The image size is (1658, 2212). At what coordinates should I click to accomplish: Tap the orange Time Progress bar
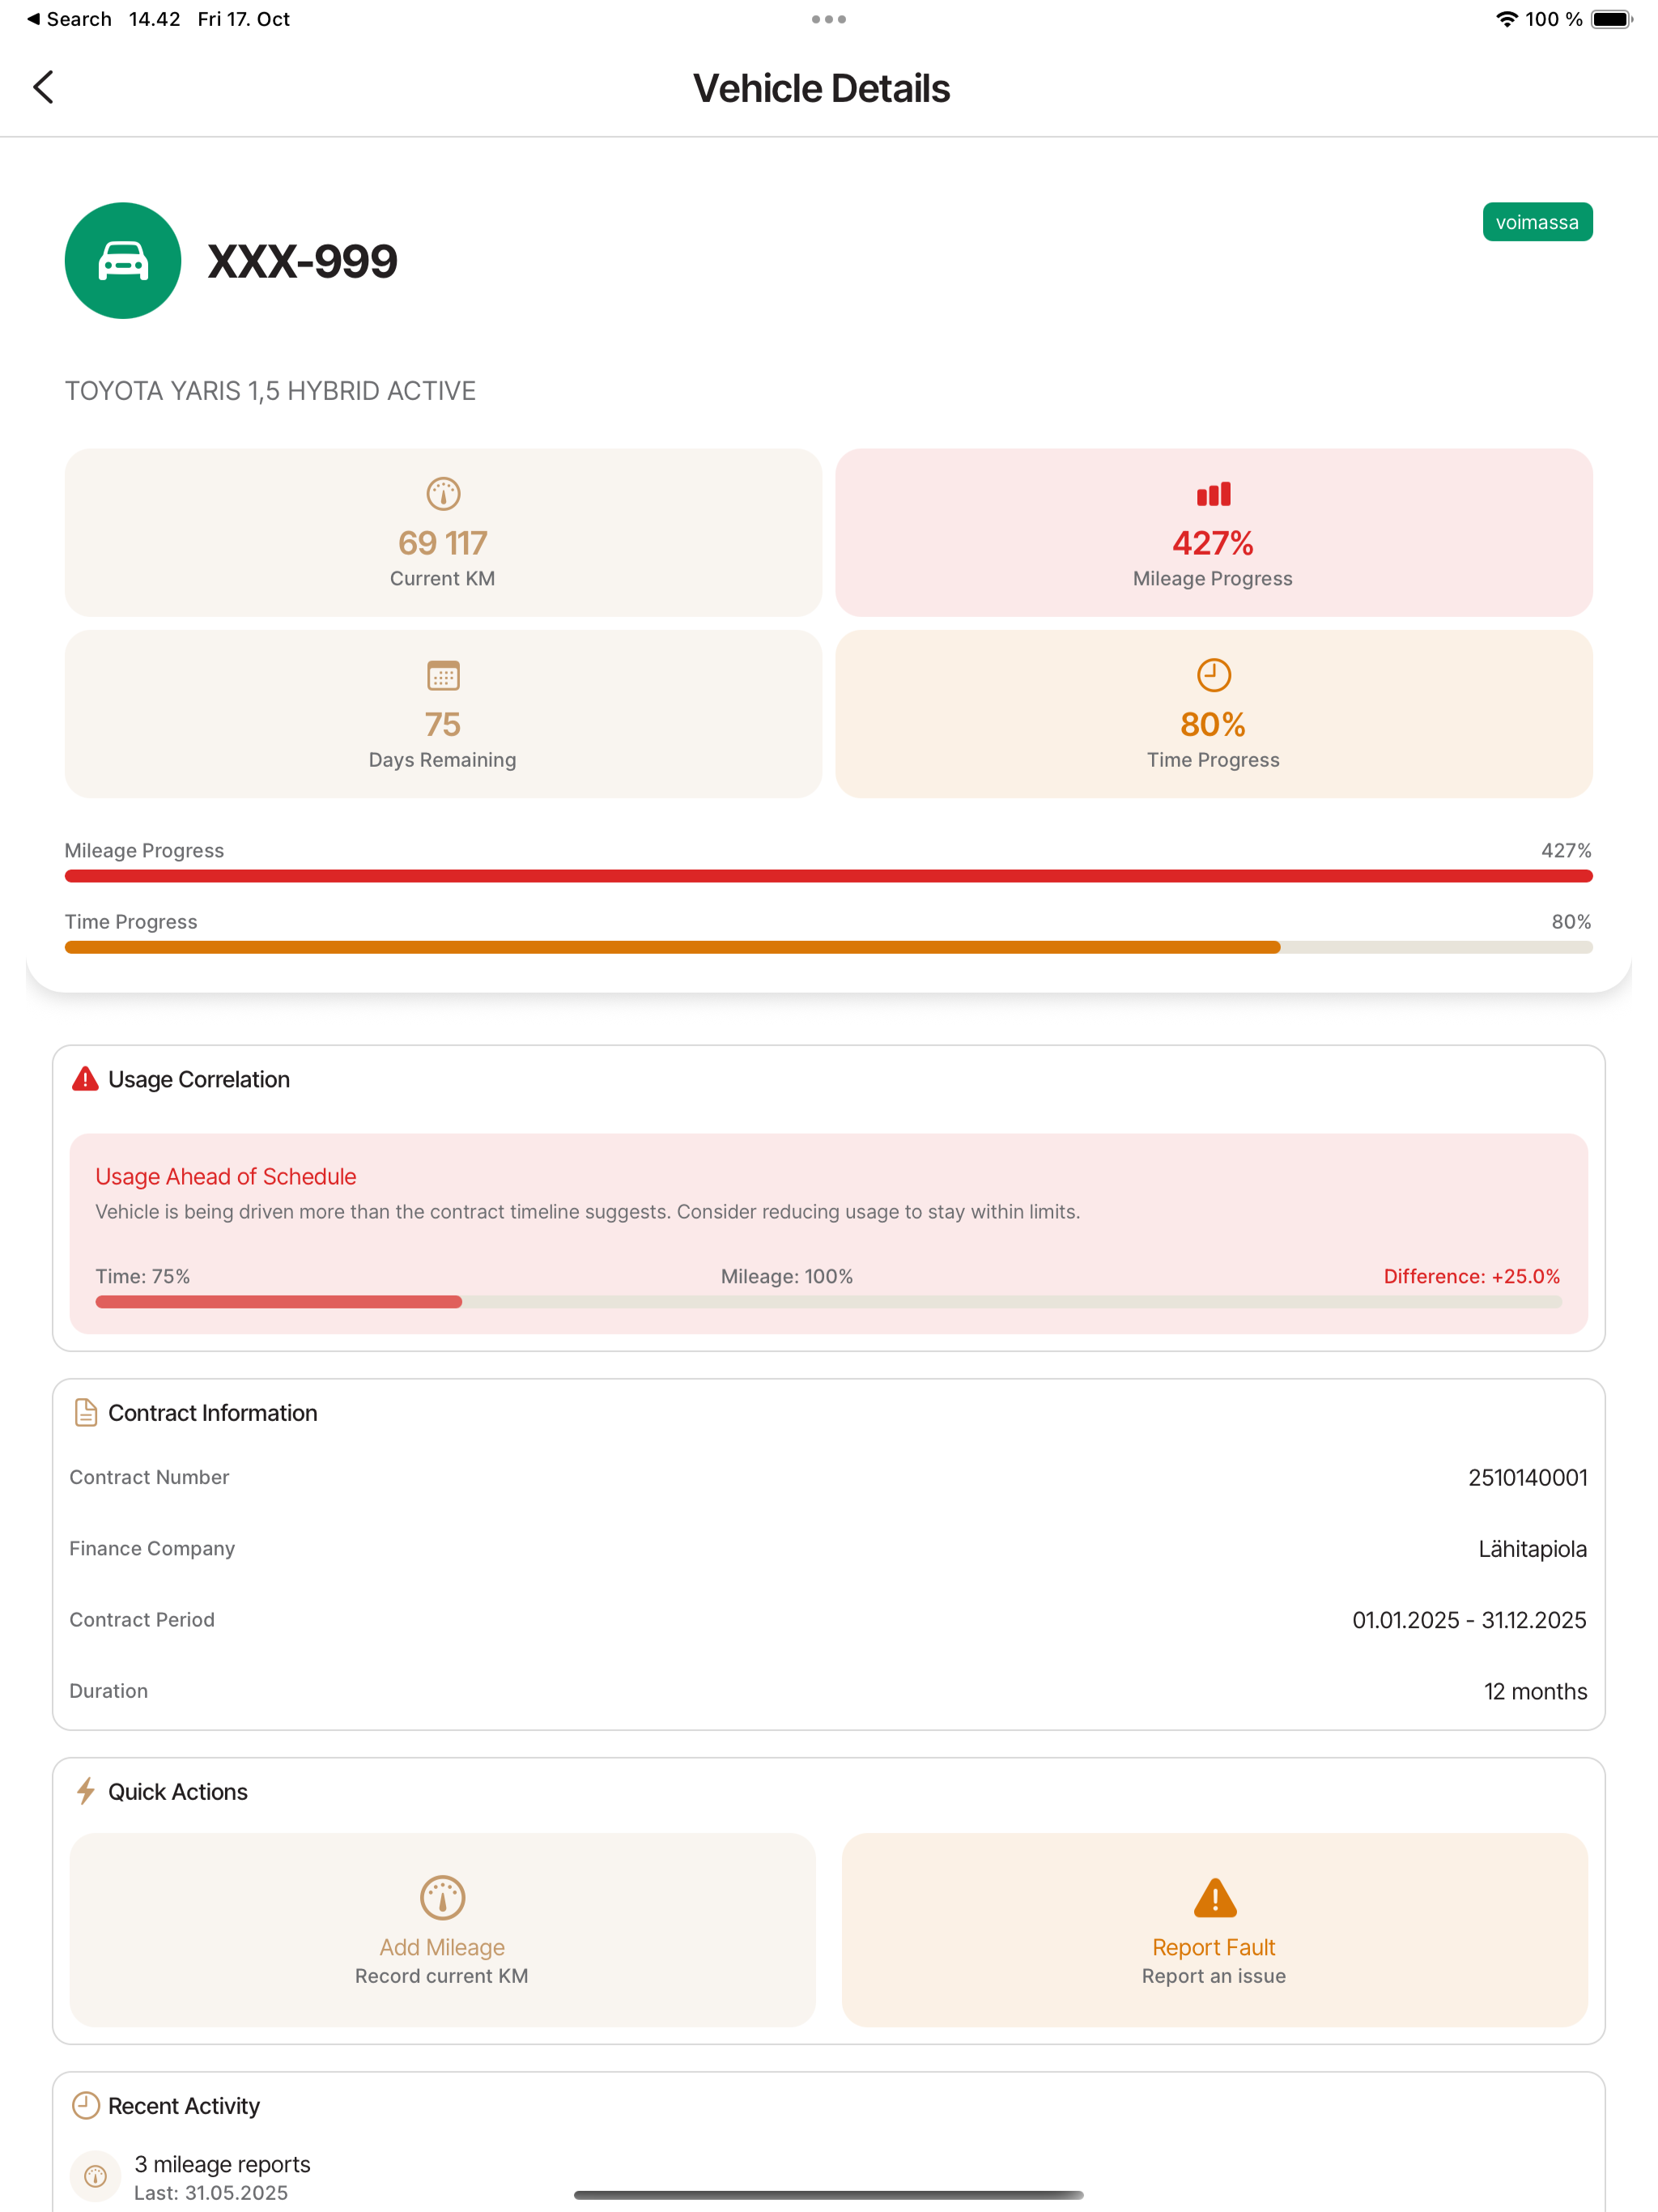pos(829,947)
